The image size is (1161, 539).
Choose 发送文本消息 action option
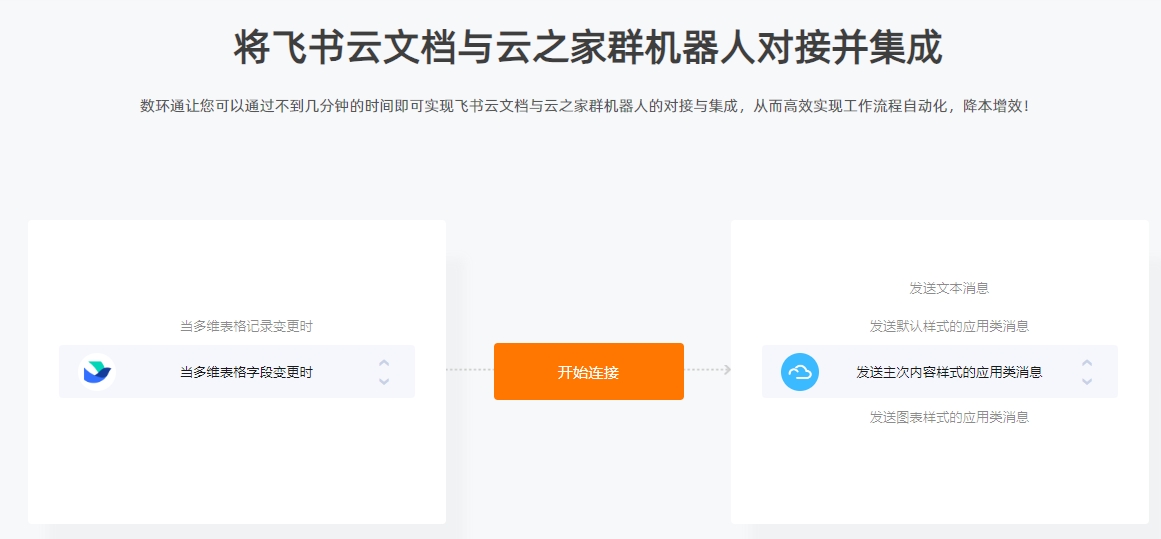949,288
